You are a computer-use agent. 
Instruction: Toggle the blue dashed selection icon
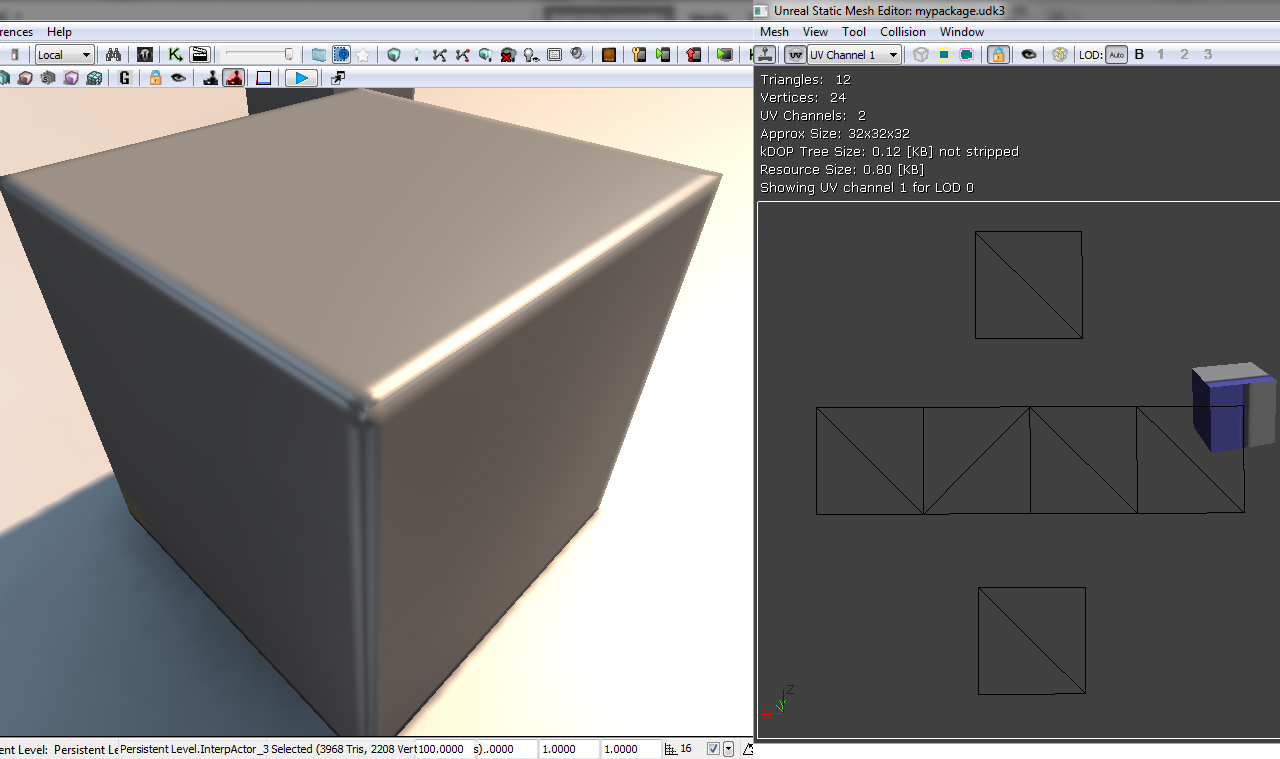pos(341,55)
